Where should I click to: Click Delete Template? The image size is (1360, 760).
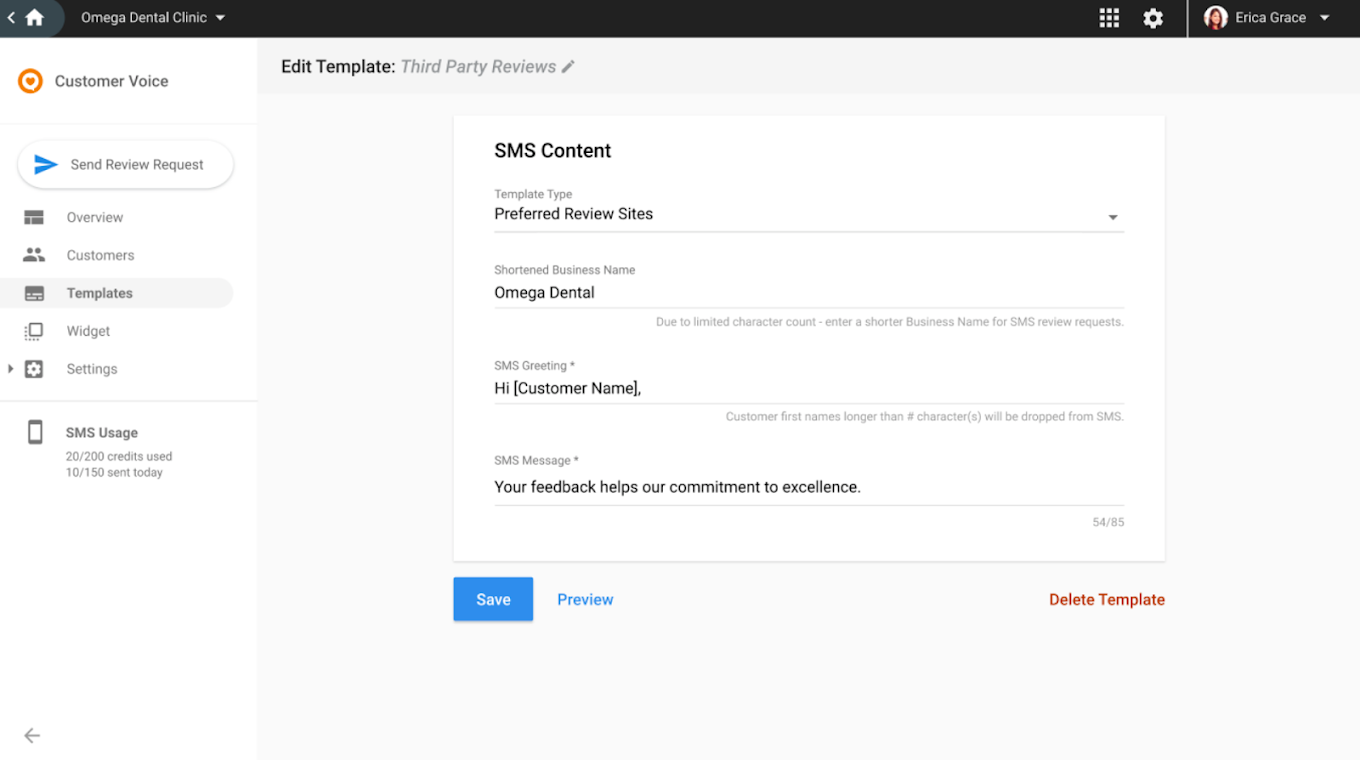point(1106,599)
